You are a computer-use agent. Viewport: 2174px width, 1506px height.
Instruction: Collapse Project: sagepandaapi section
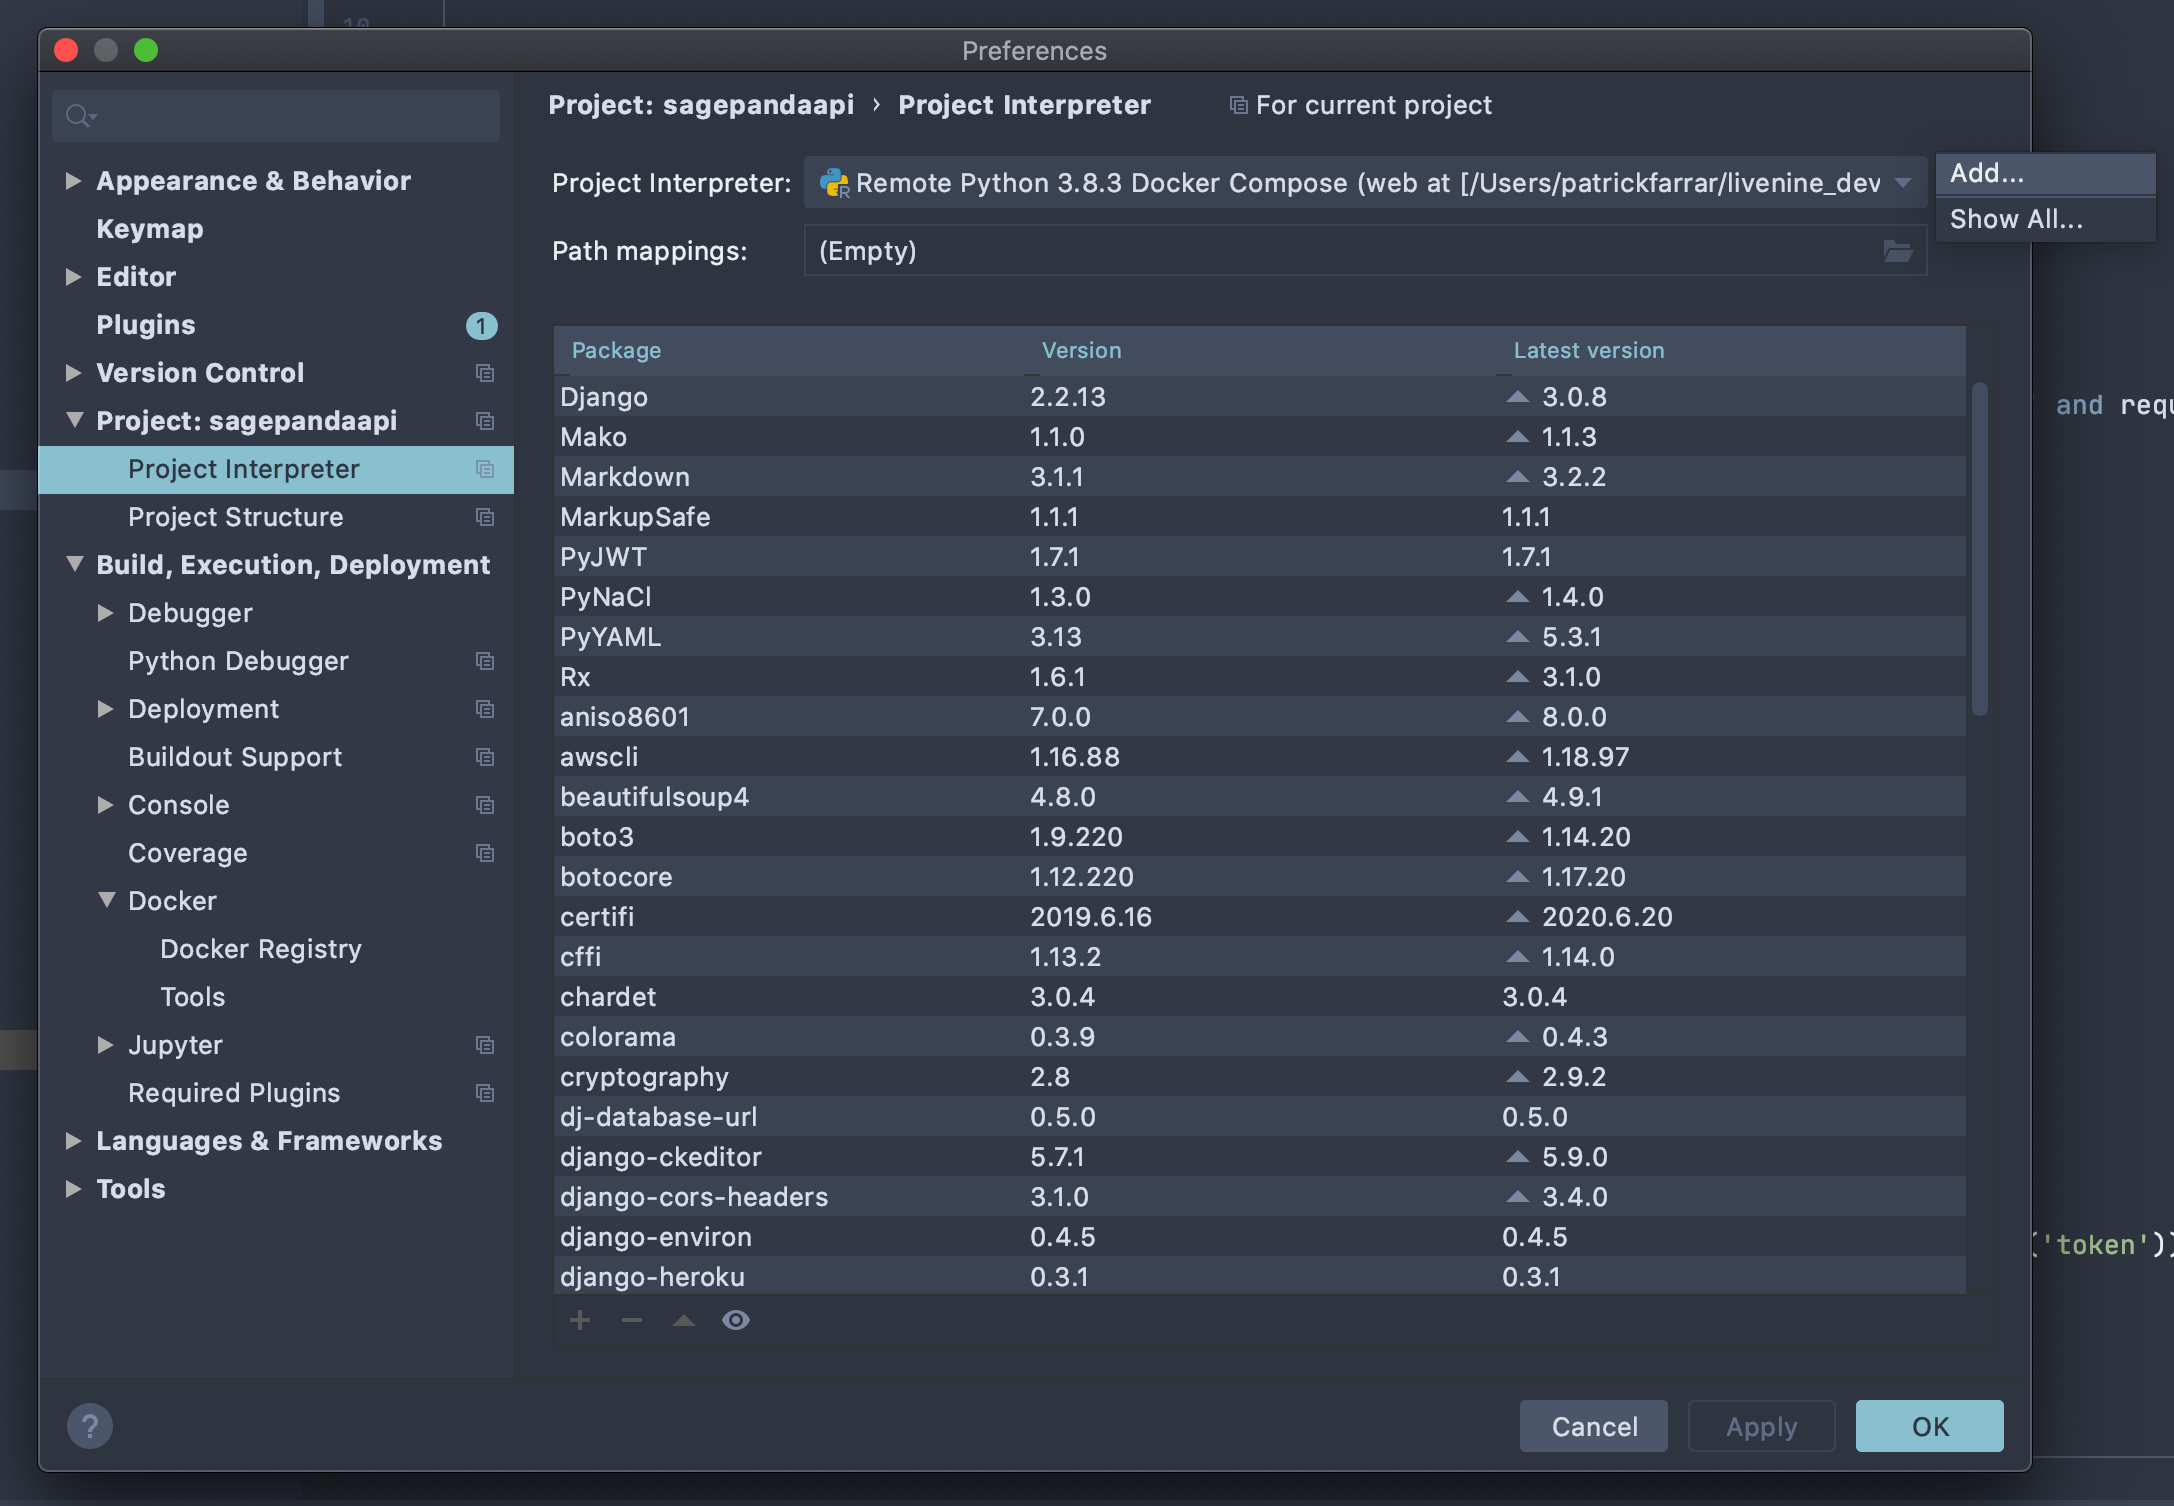pyautogui.click(x=74, y=420)
